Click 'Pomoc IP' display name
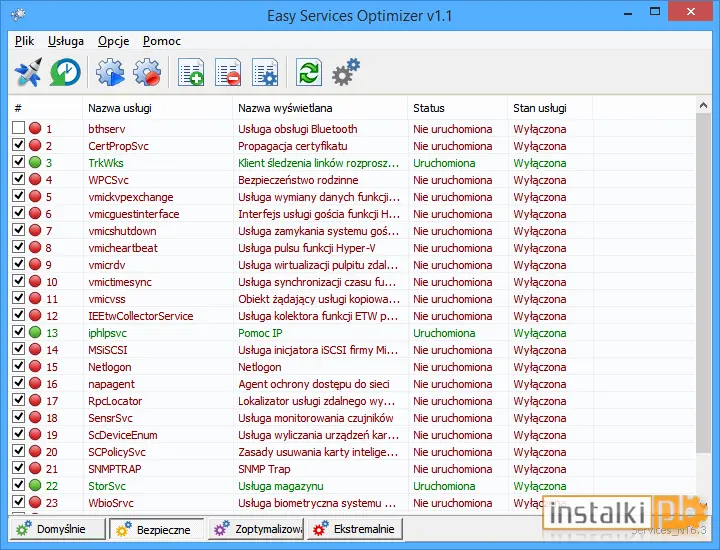 point(260,333)
